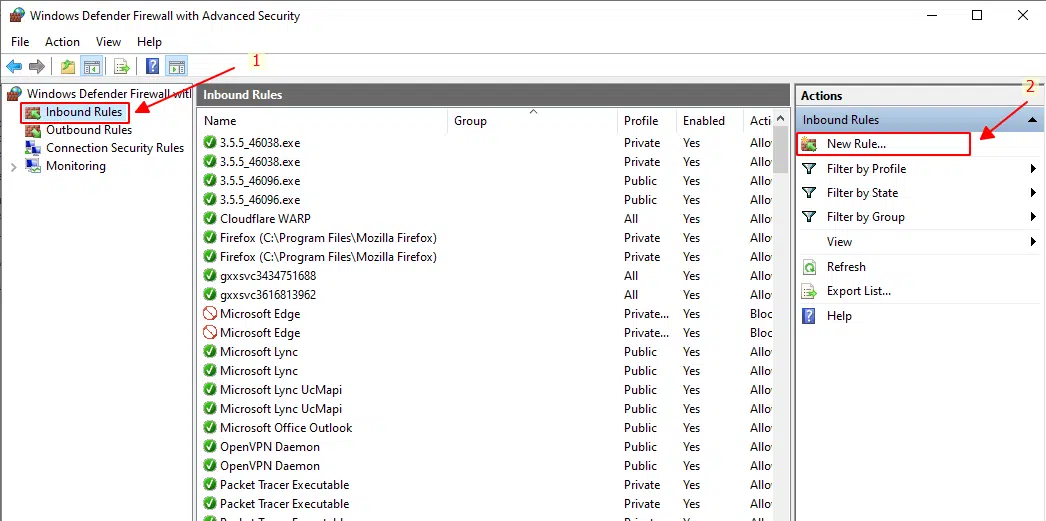Expand the View submenu arrow
The height and width of the screenshot is (521, 1046).
[1033, 242]
